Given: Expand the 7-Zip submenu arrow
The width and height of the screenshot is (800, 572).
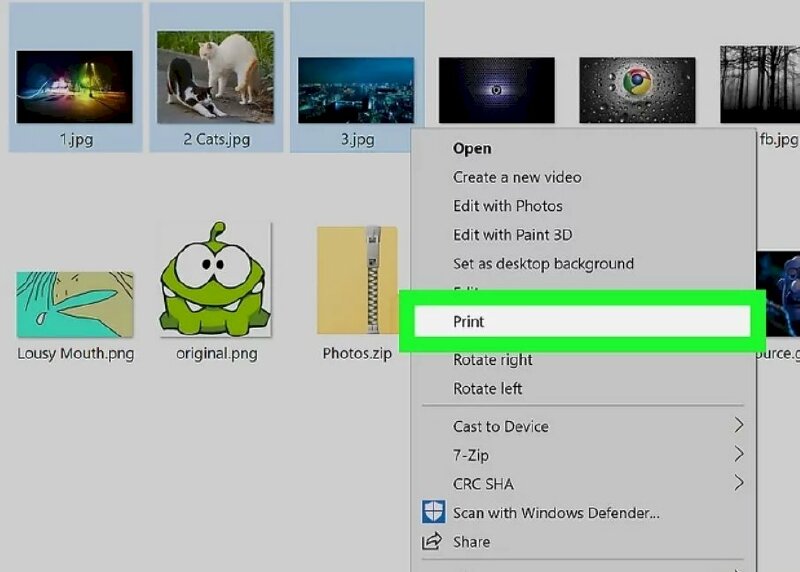Looking at the screenshot, I should pos(739,455).
